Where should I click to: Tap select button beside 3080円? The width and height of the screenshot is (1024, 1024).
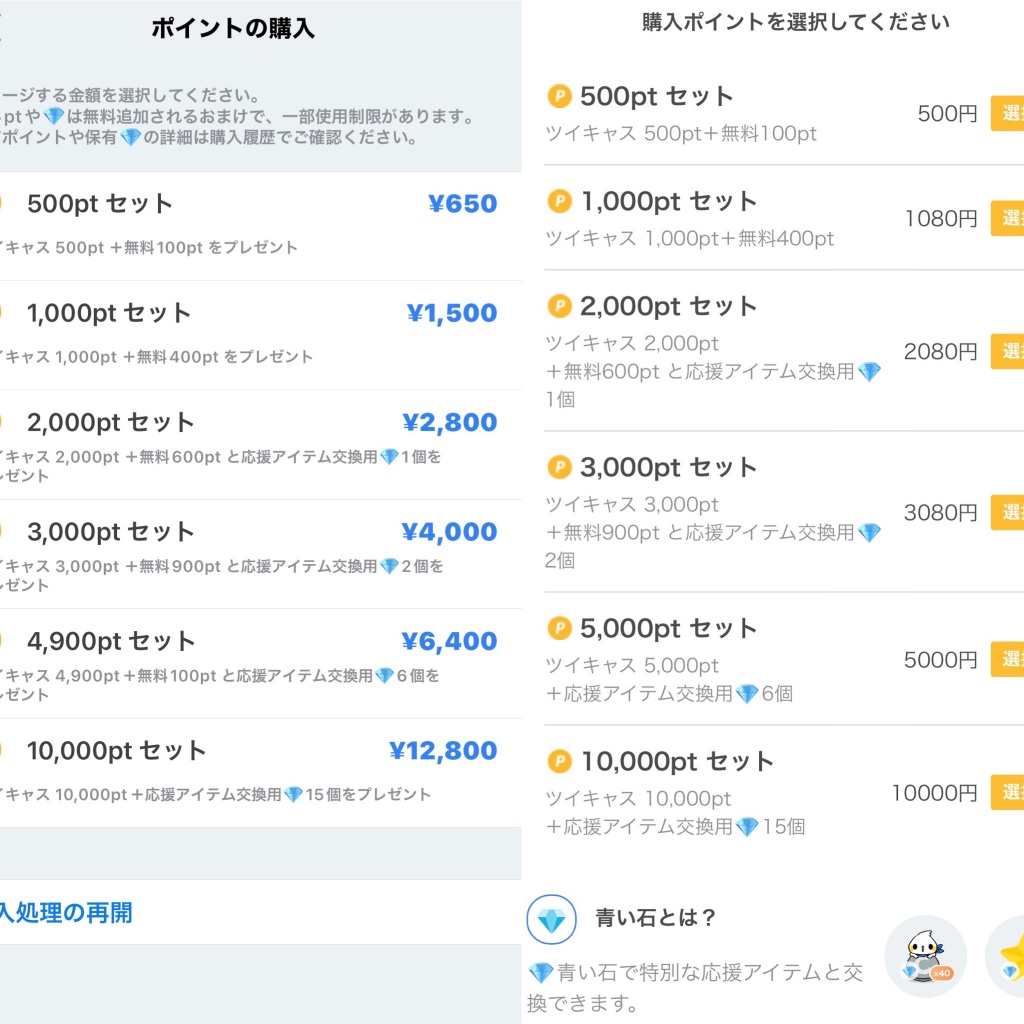1007,513
